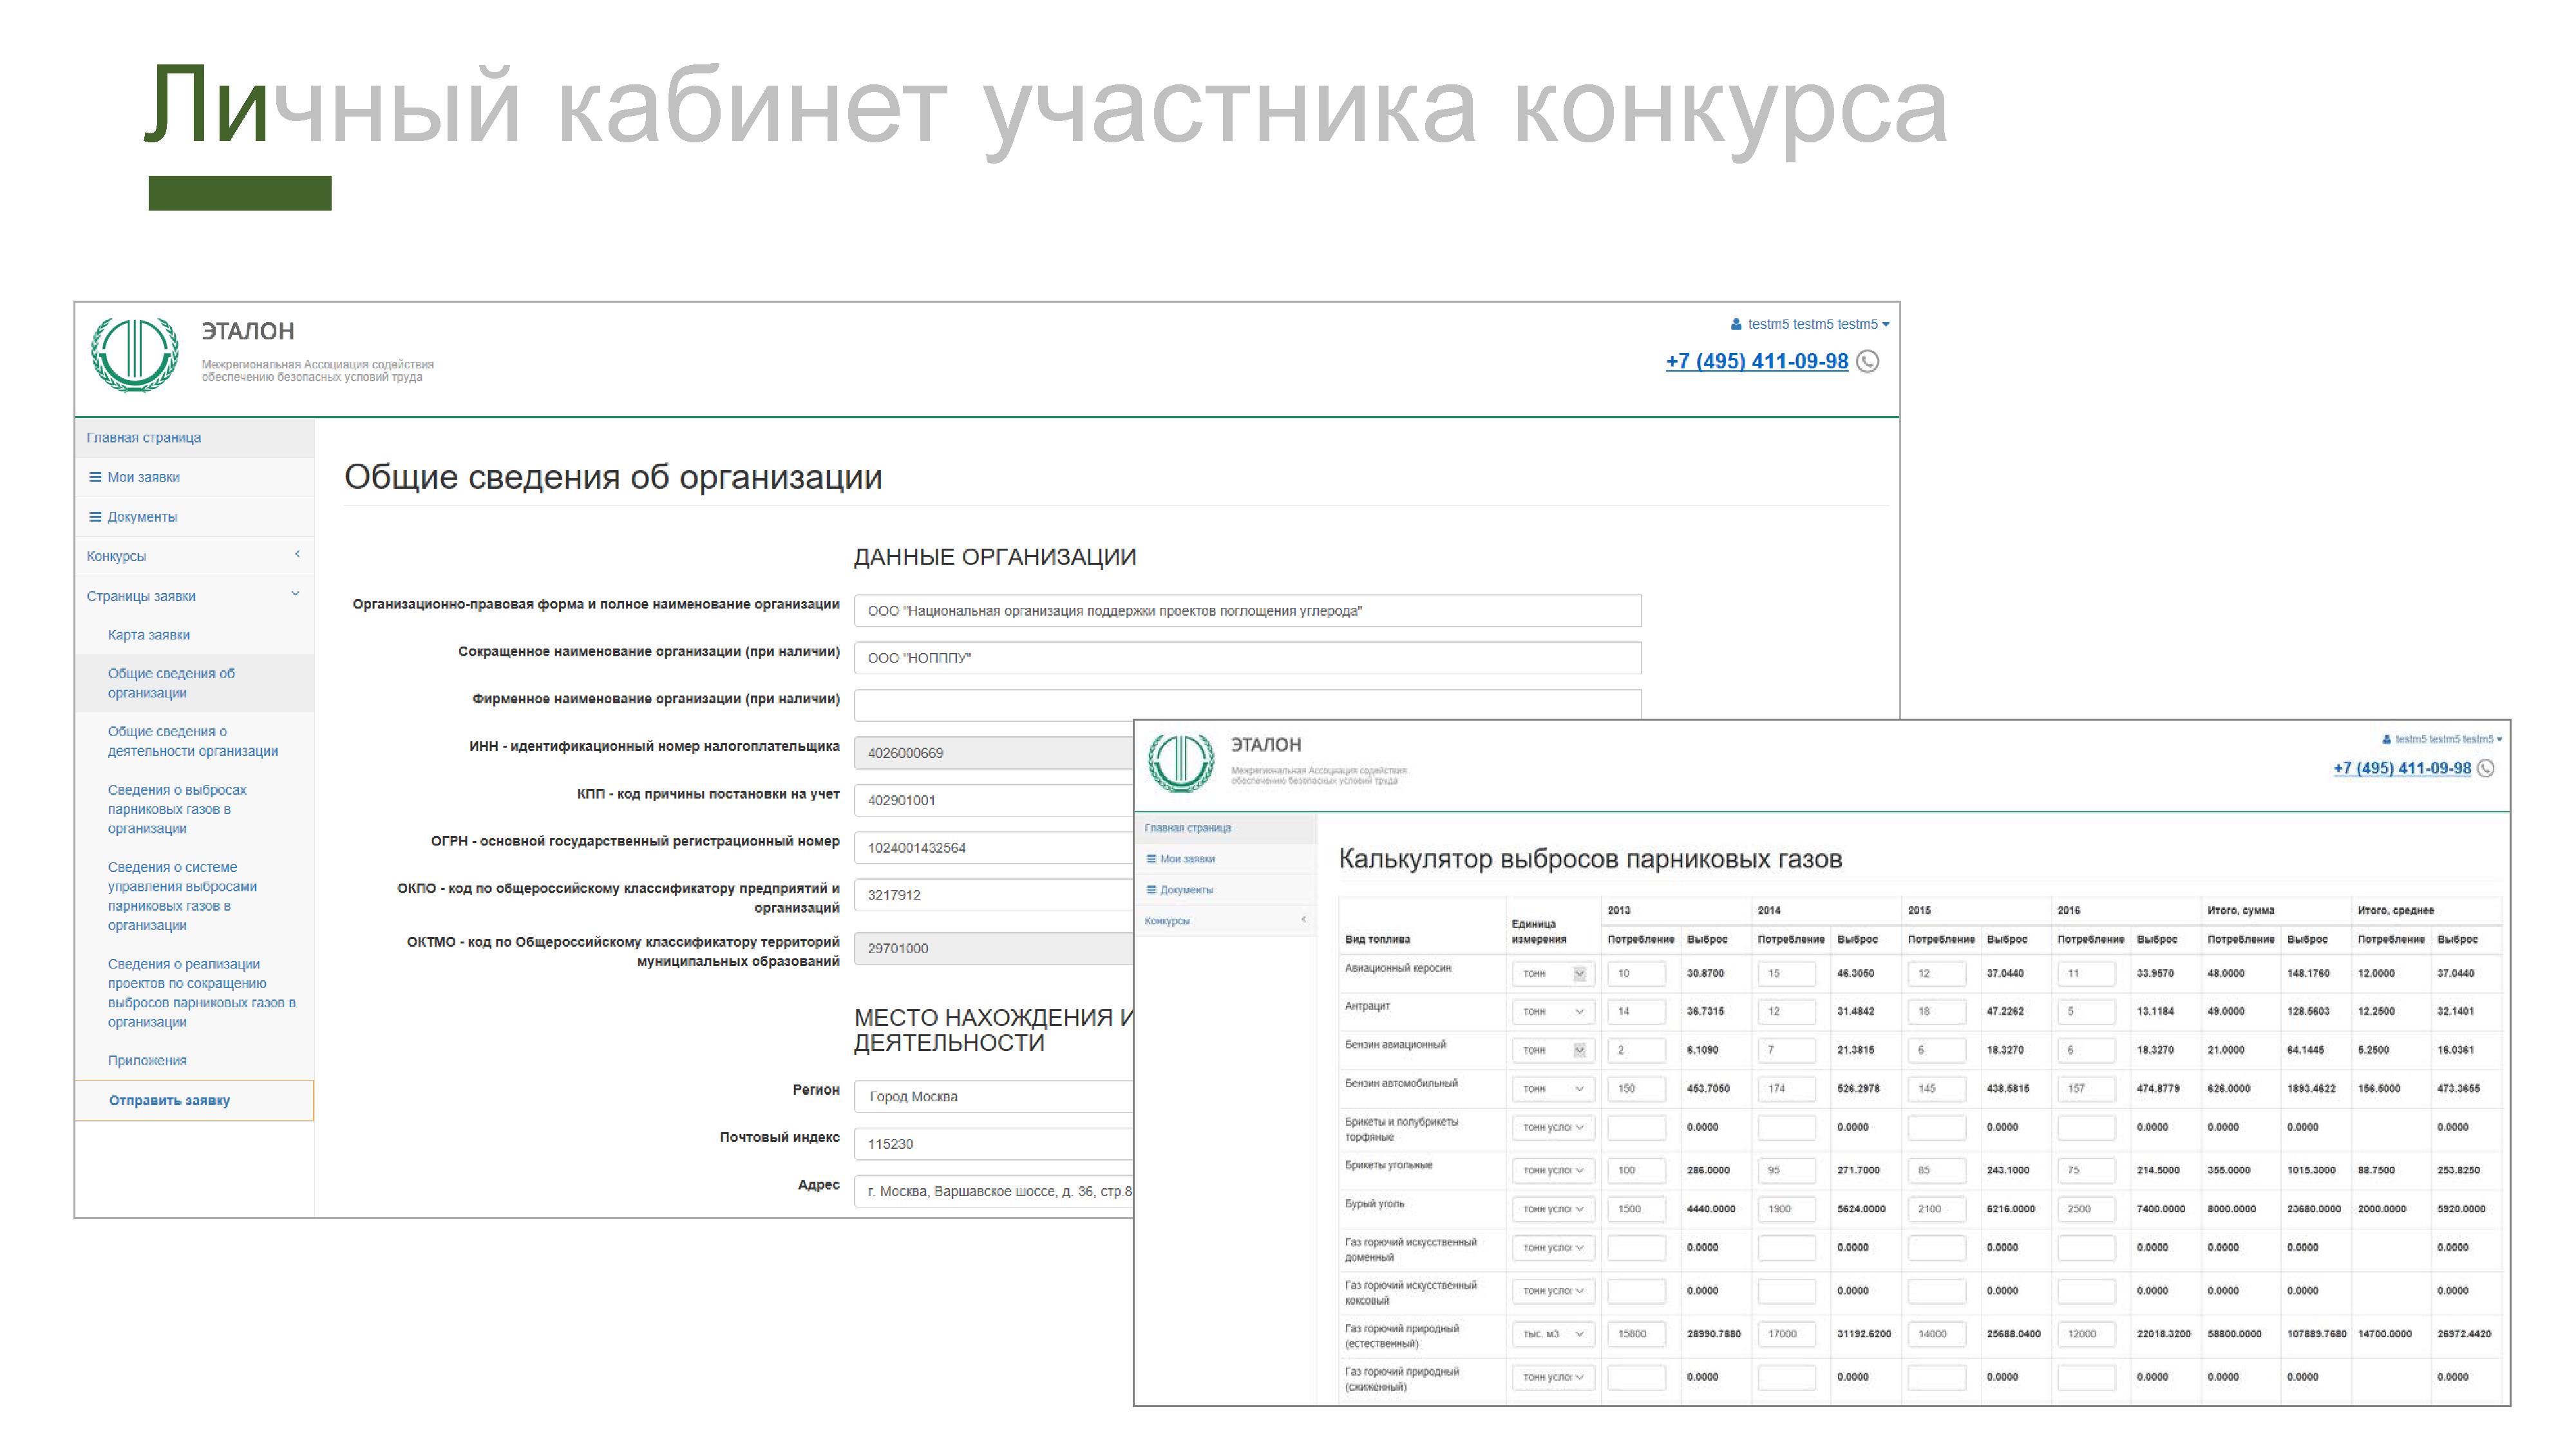Click the list icon next to Документы in left sidebar
The image size is (2576, 1449).
click(95, 517)
